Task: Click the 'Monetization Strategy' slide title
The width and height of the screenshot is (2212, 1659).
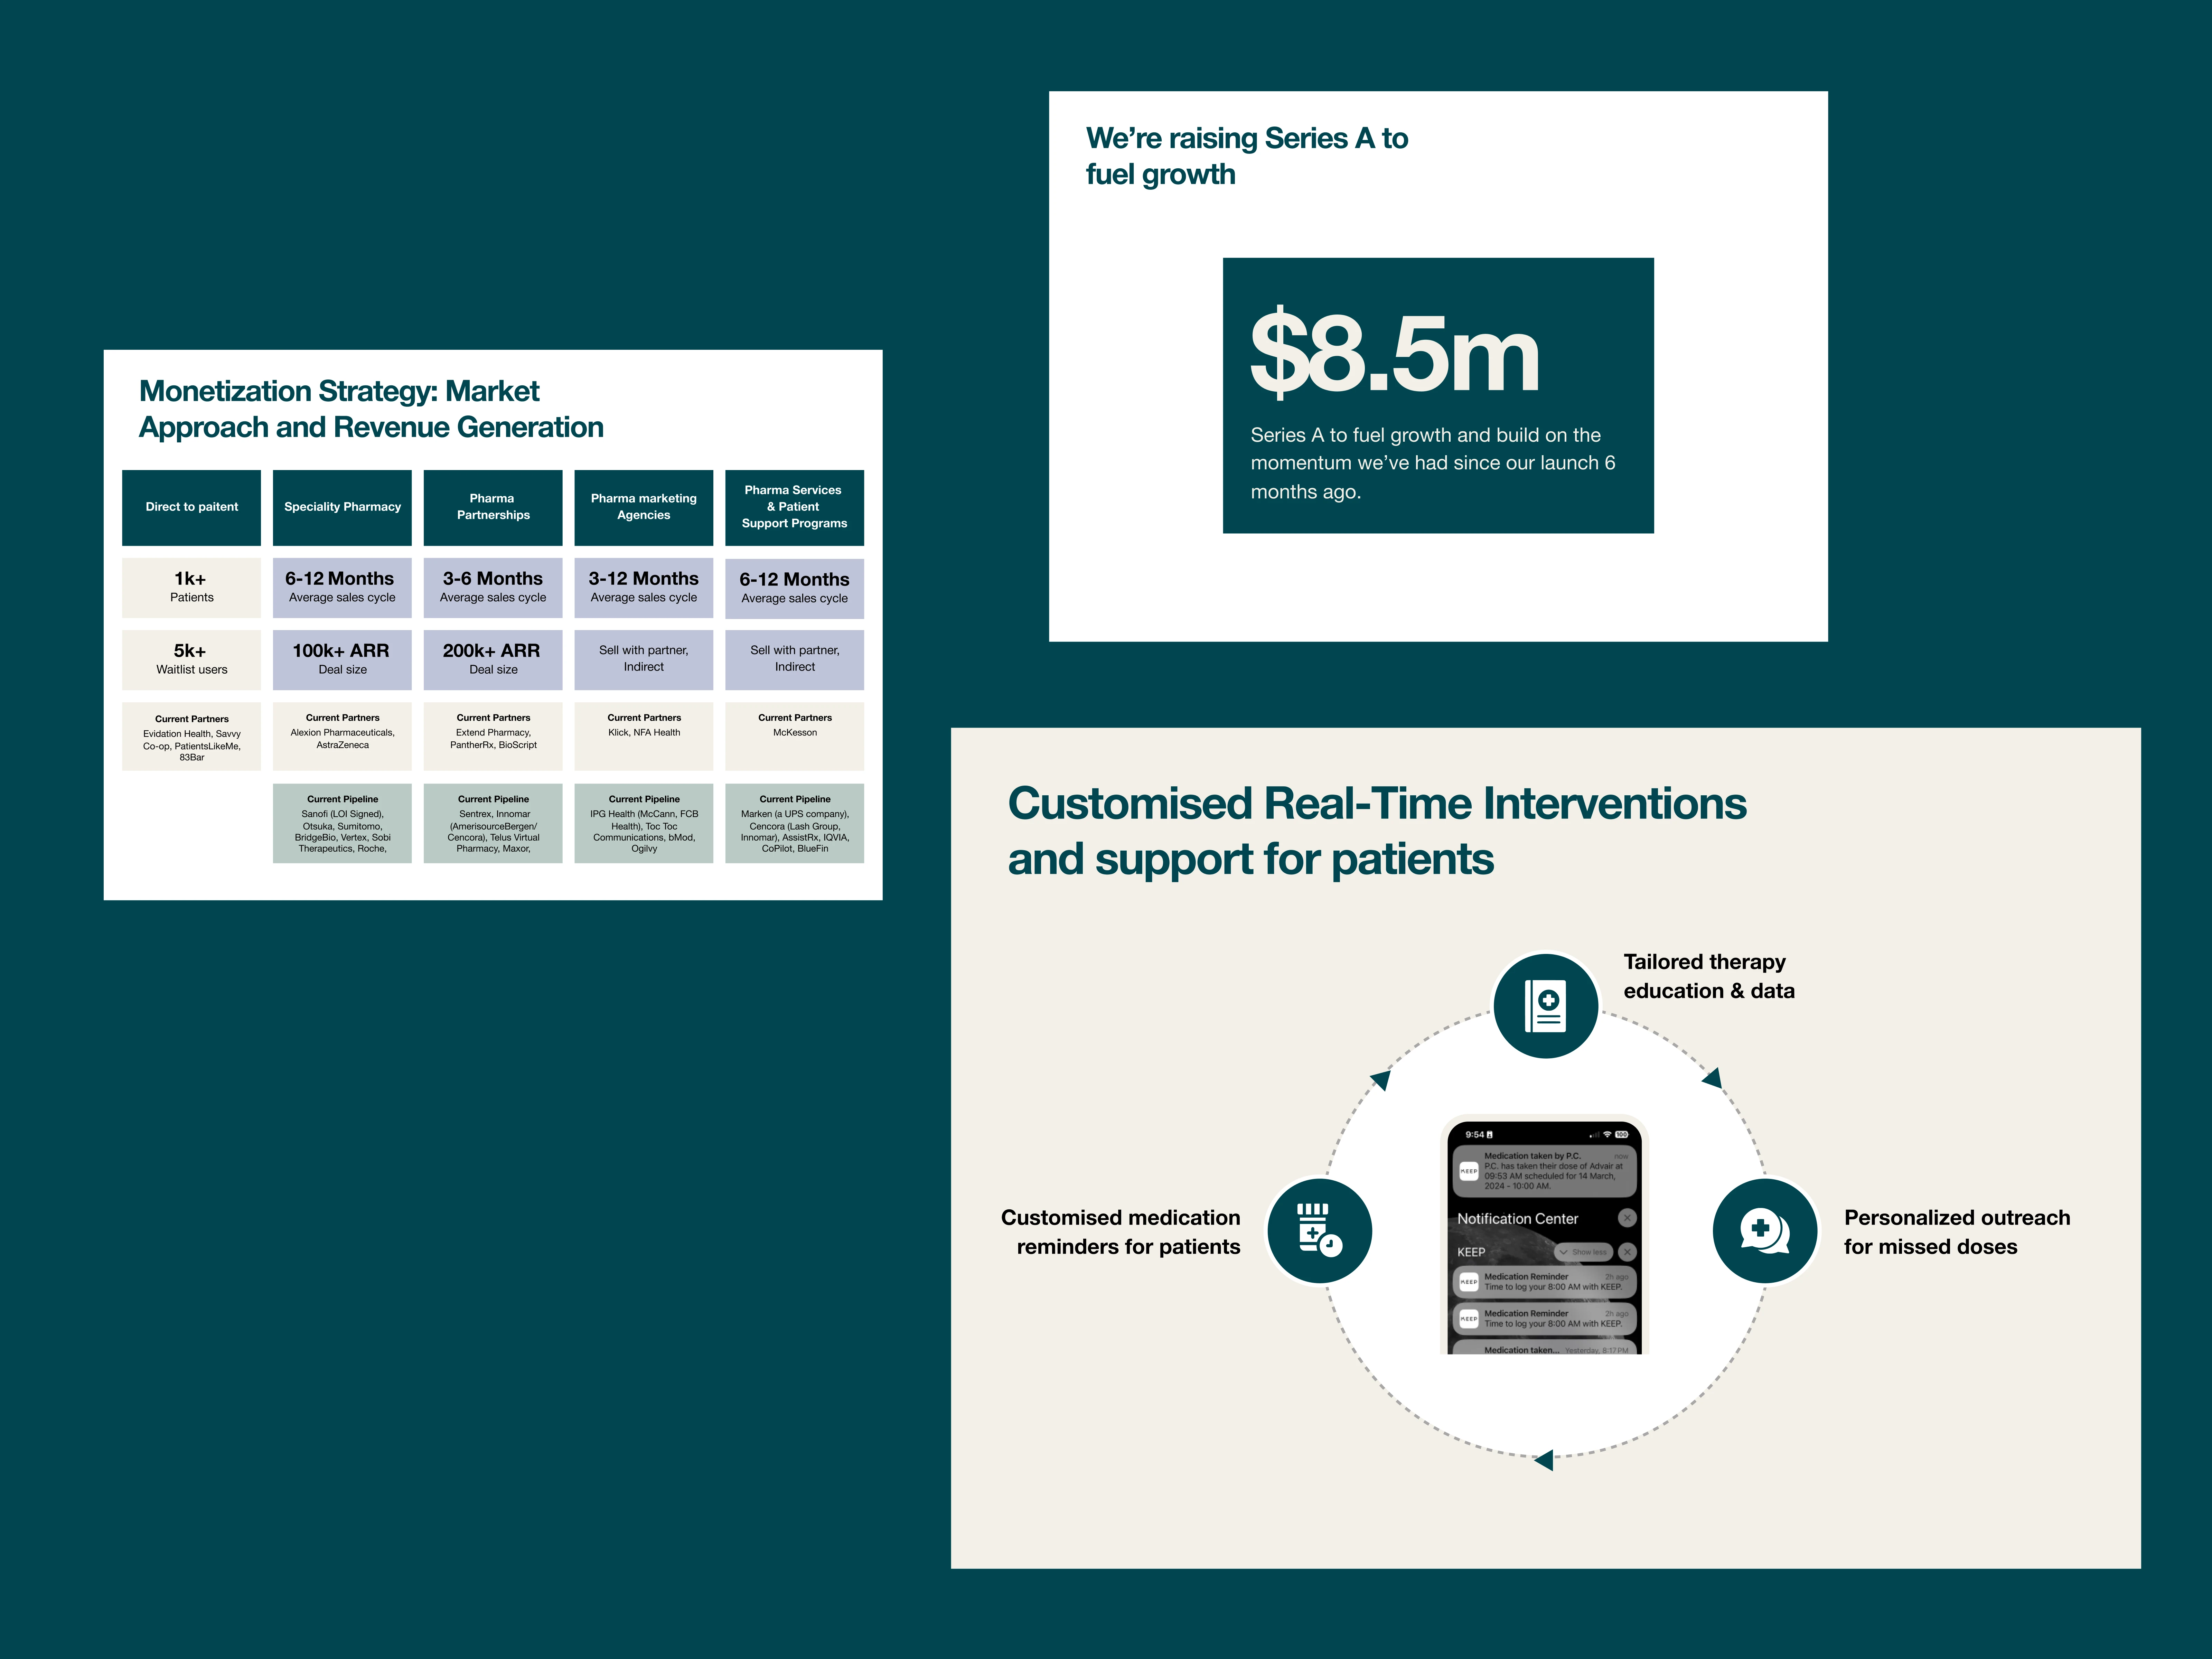Action: [x=371, y=409]
